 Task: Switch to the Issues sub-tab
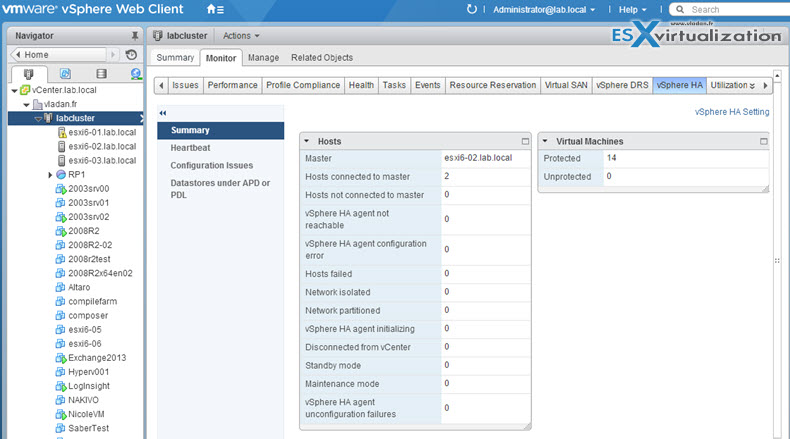(x=185, y=85)
